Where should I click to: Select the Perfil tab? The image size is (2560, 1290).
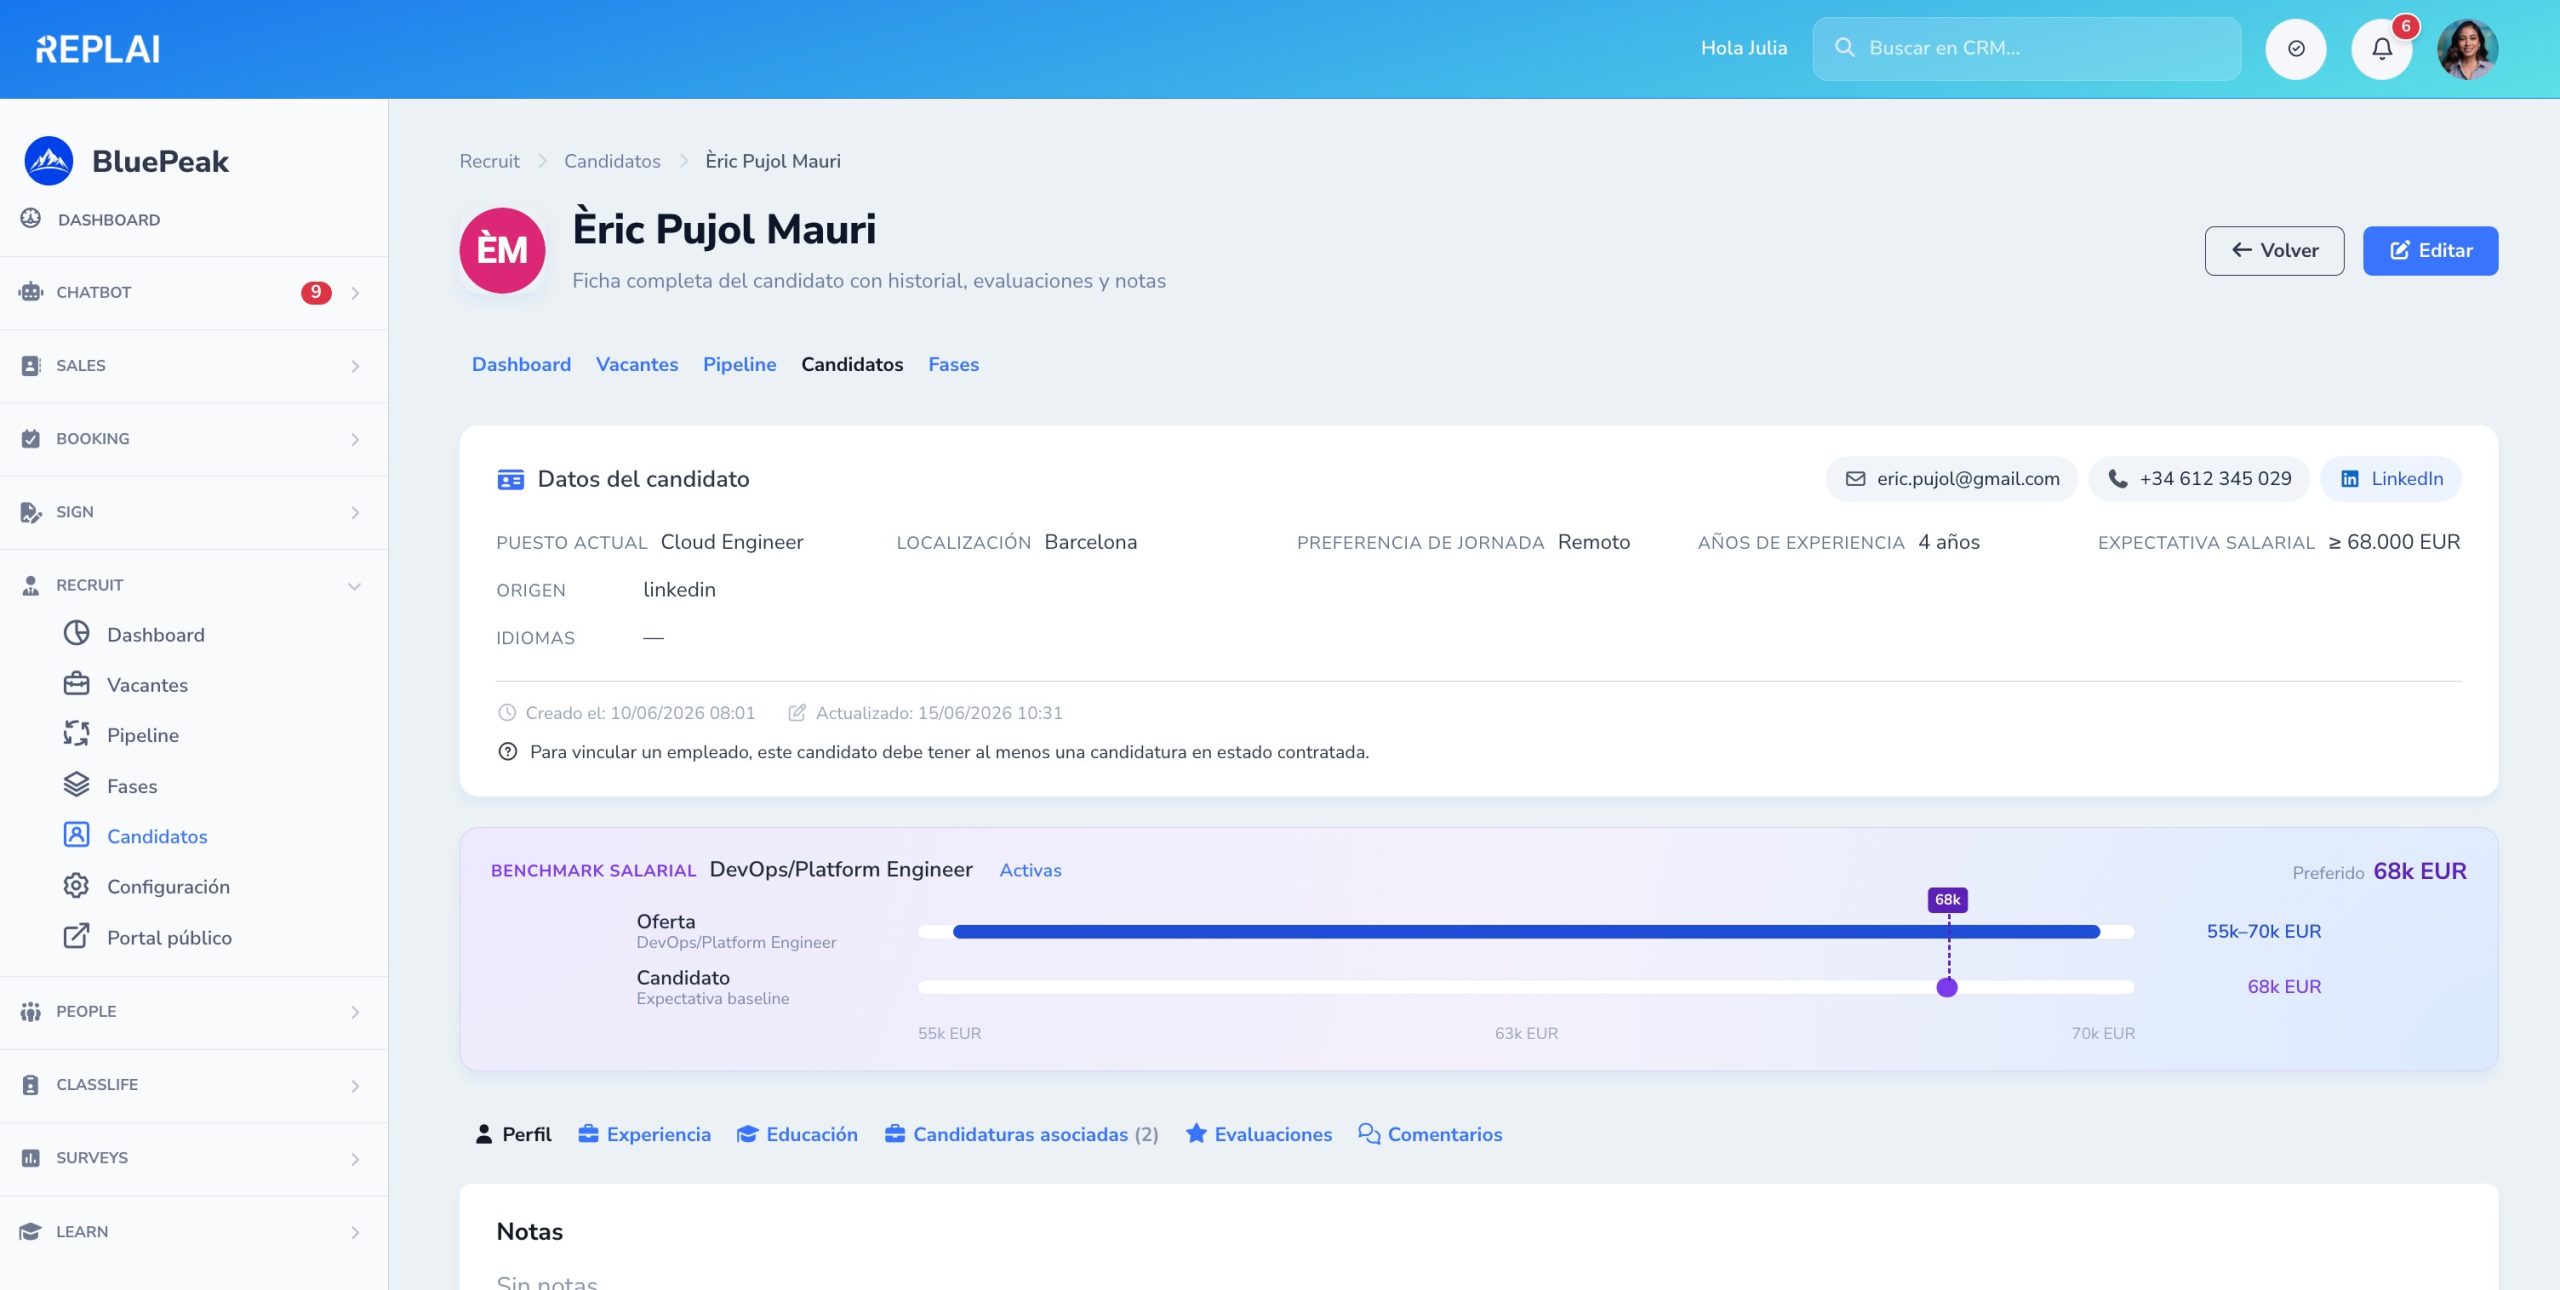tap(513, 1134)
